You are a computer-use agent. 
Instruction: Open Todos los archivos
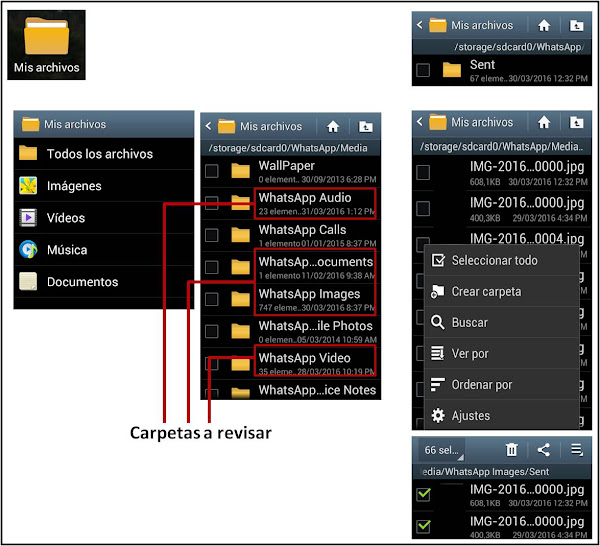[x=104, y=153]
